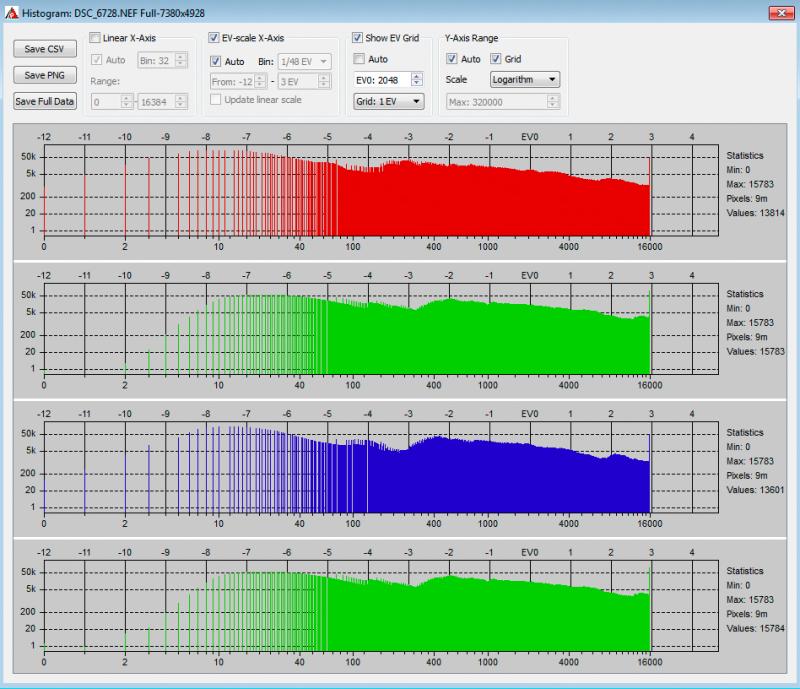Viewport: 800px width, 689px height.
Task: Click the application icon in title bar
Action: pyautogui.click(x=11, y=13)
